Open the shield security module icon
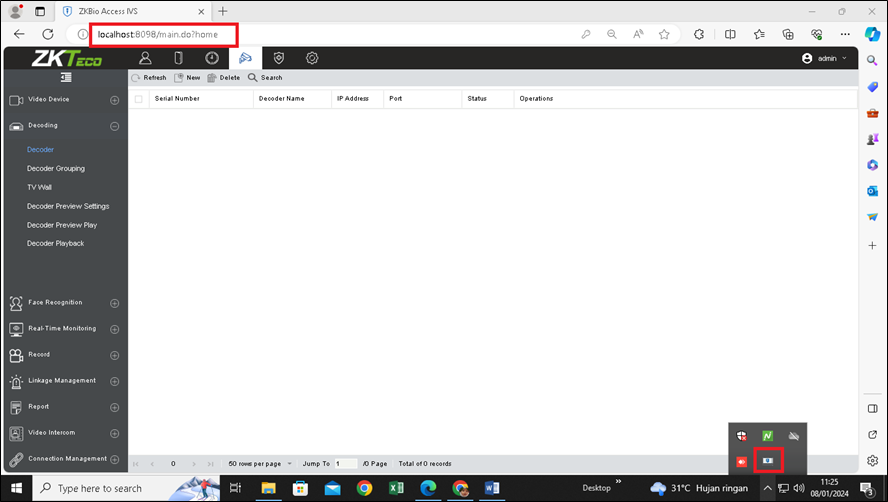Screen dimensions: 888x502 point(279,58)
